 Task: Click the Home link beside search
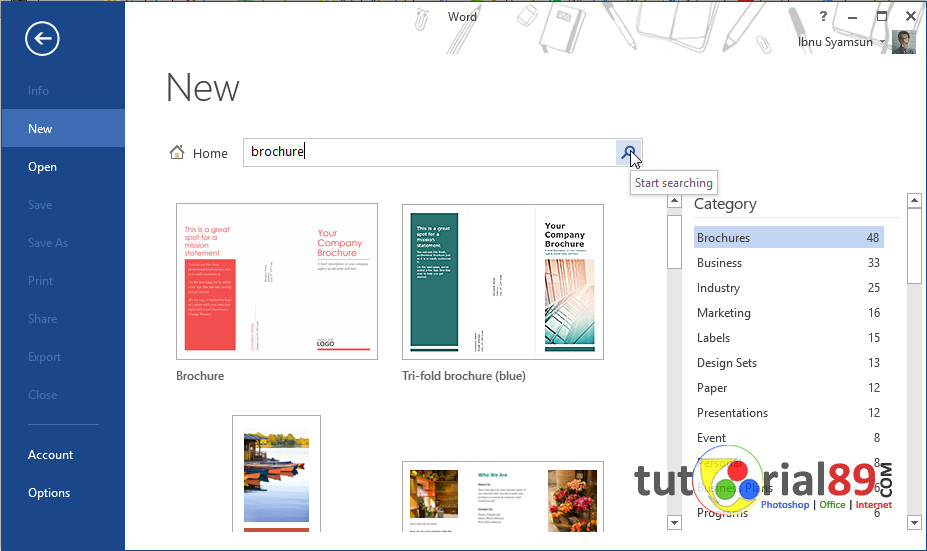pyautogui.click(x=210, y=154)
